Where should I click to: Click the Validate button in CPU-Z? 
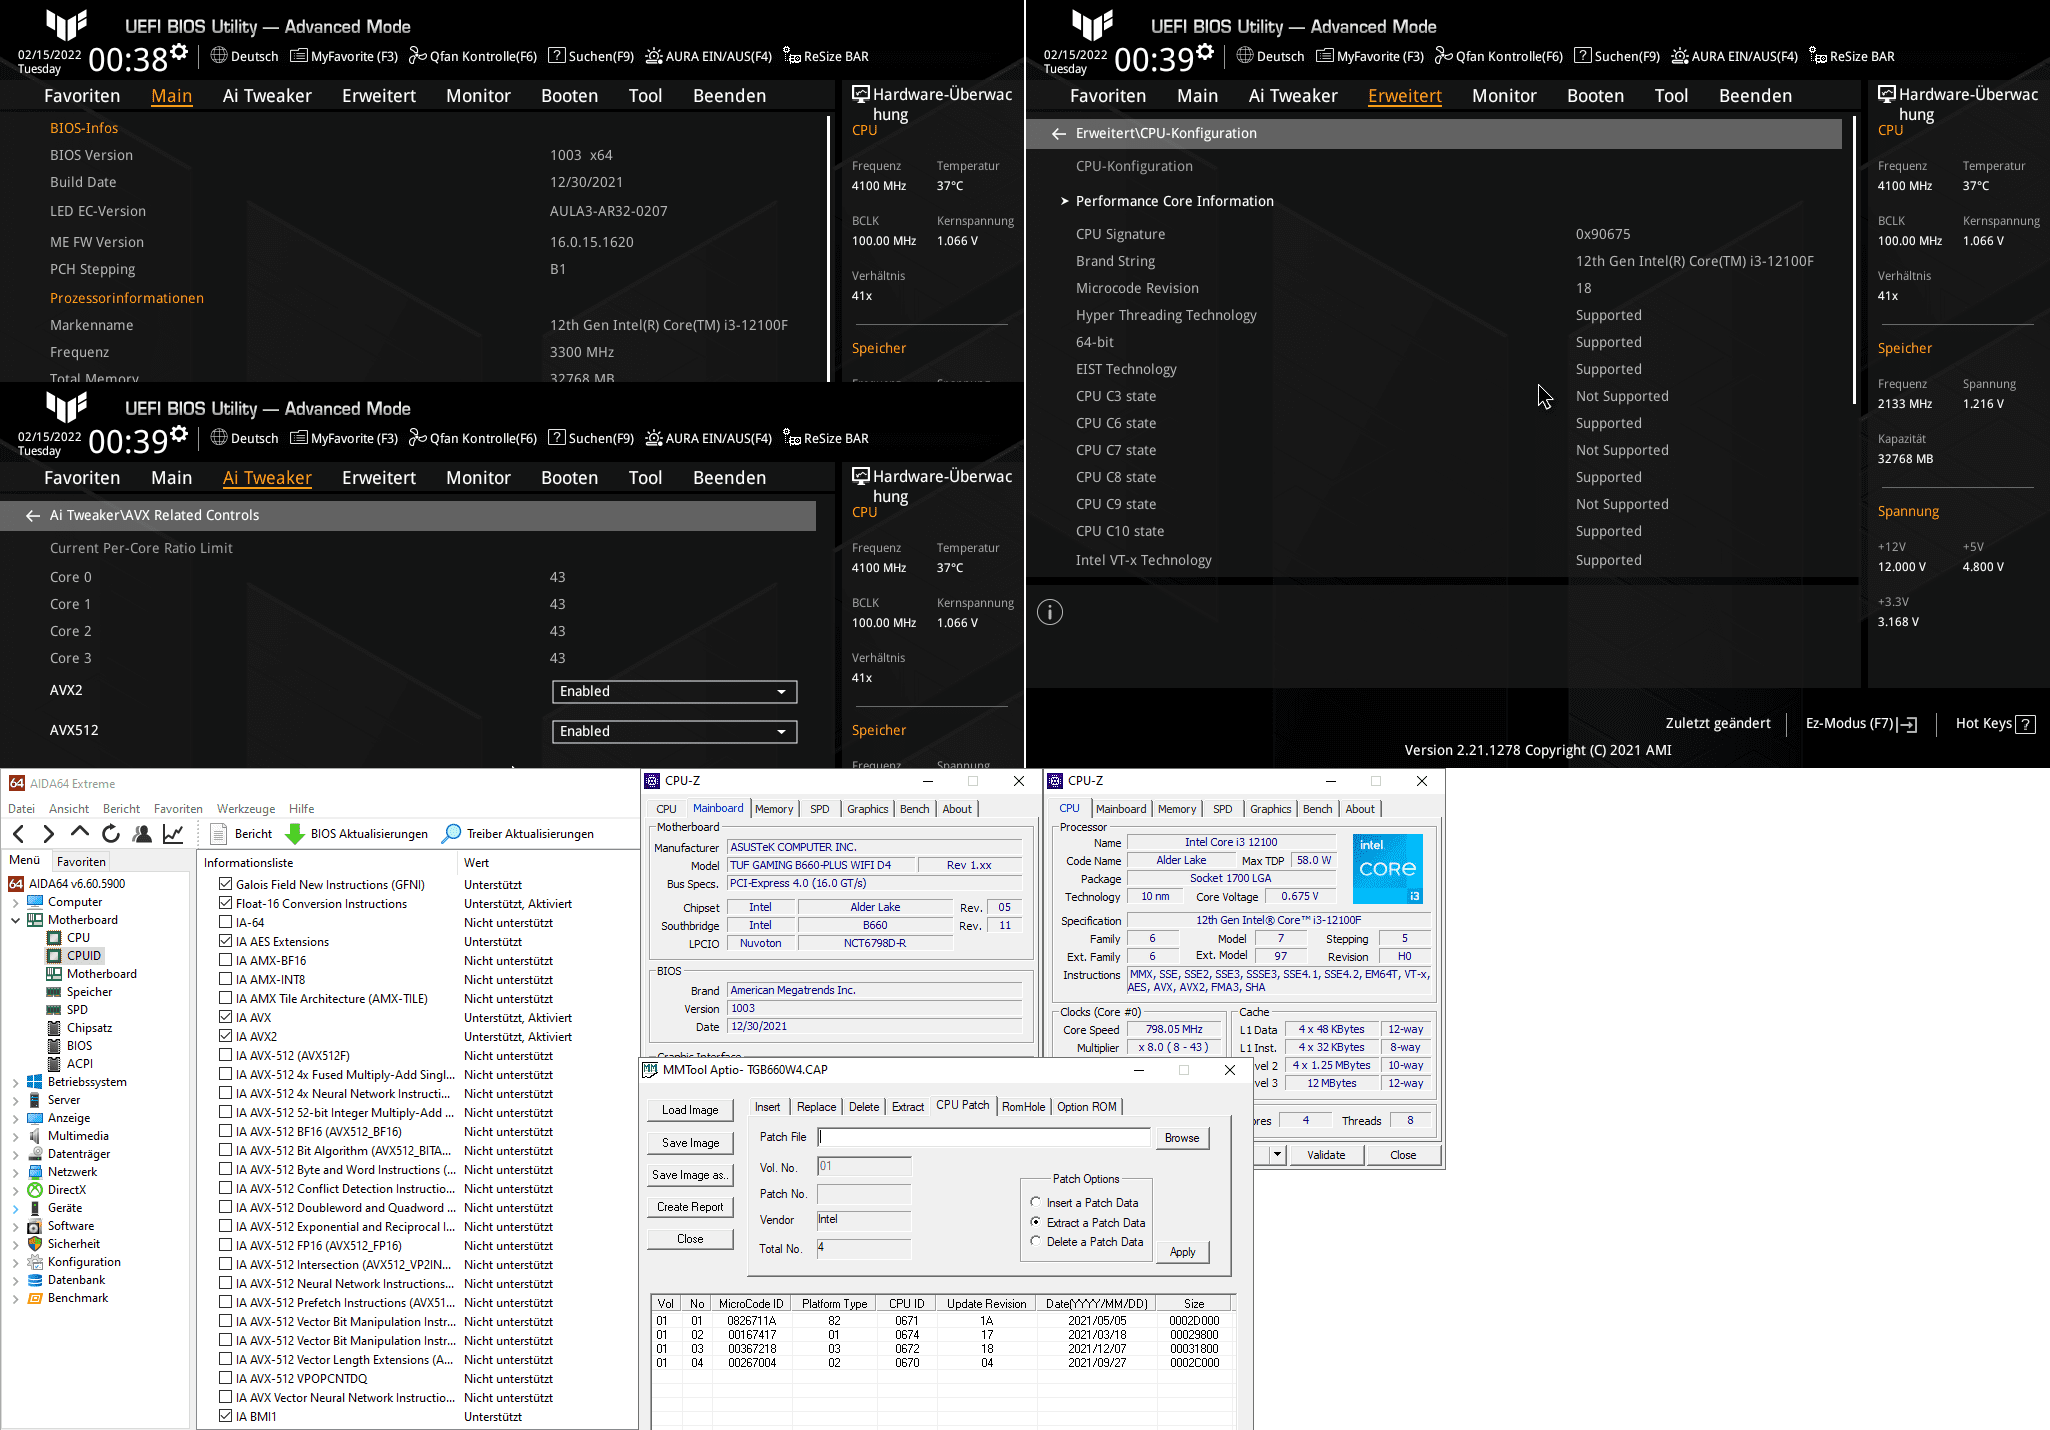pos(1325,1155)
